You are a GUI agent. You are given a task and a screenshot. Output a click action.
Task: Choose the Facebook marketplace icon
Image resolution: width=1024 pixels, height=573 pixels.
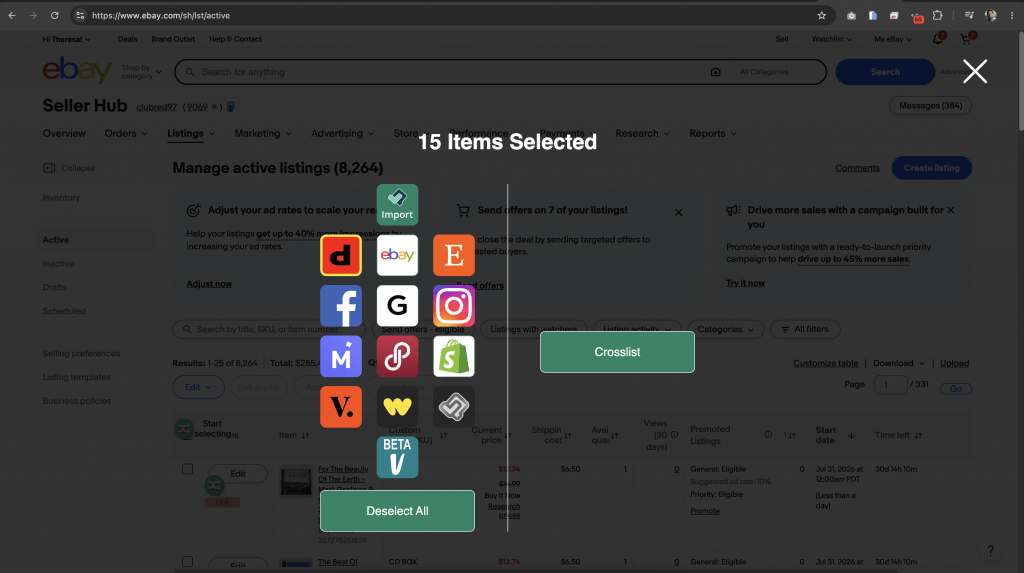click(x=341, y=306)
